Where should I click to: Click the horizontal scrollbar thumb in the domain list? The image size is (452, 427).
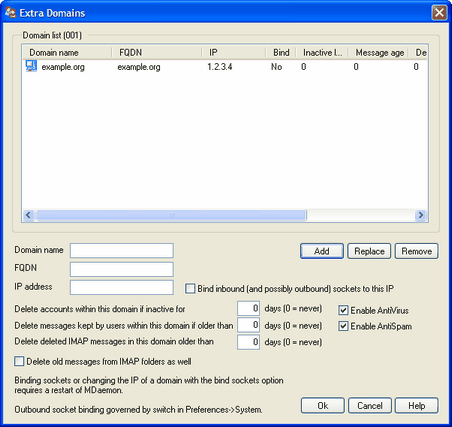pyautogui.click(x=171, y=215)
